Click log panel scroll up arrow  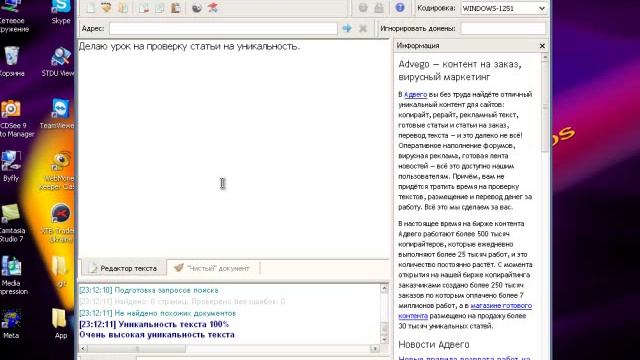(384, 288)
